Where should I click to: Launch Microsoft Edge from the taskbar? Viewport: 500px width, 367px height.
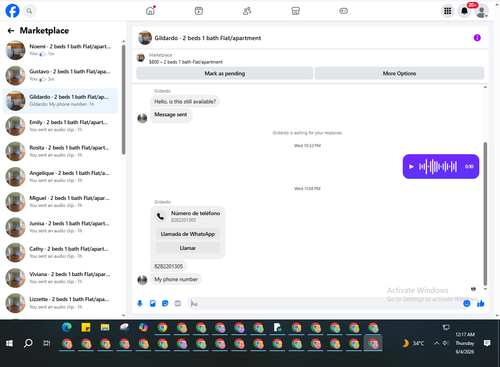pos(67,328)
